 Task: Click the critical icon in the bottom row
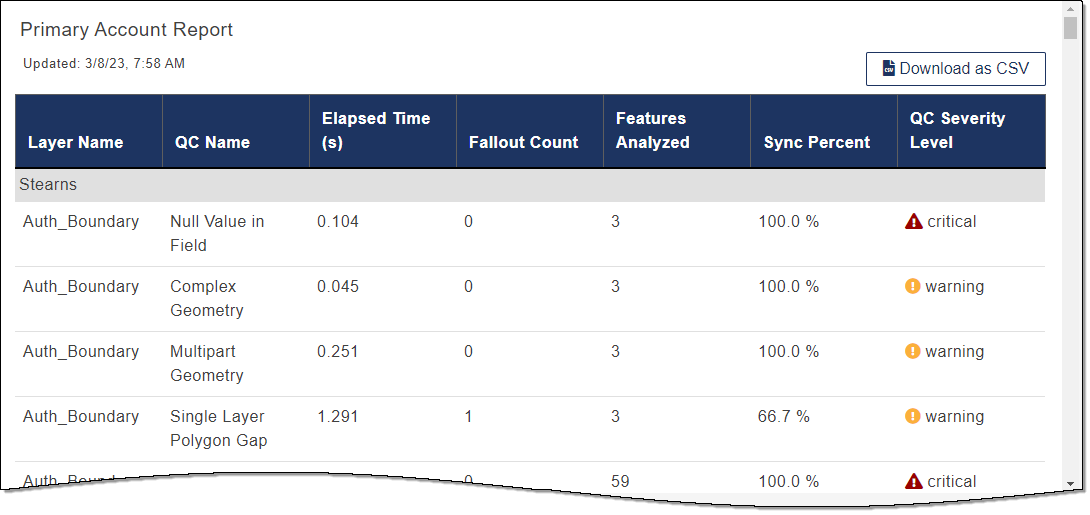point(913,482)
